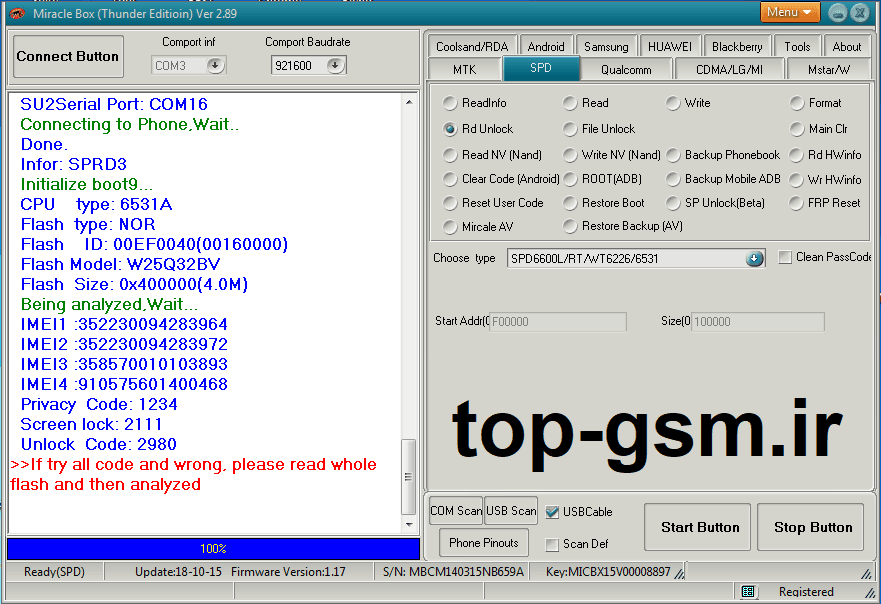Open the Android tab
The height and width of the screenshot is (604, 881).
pyautogui.click(x=546, y=46)
